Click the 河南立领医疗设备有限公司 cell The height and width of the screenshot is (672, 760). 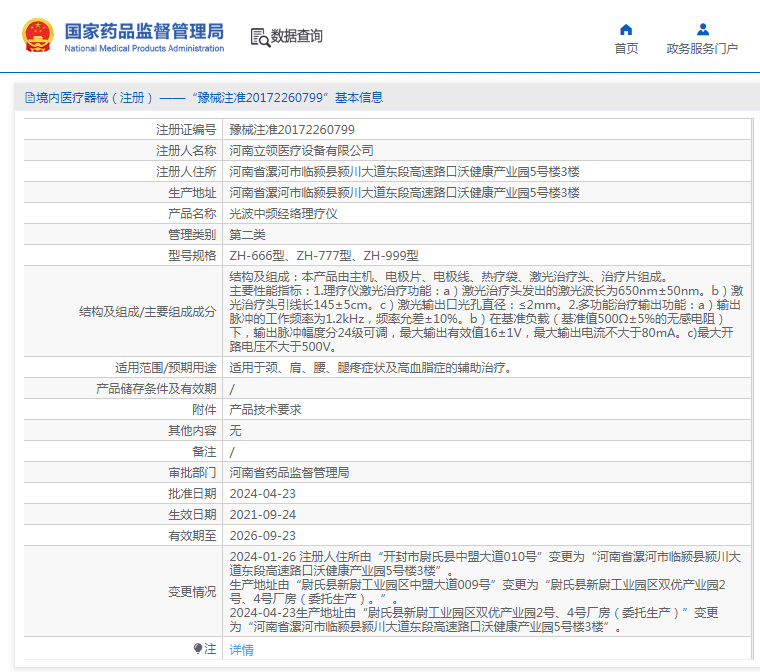[487, 151]
